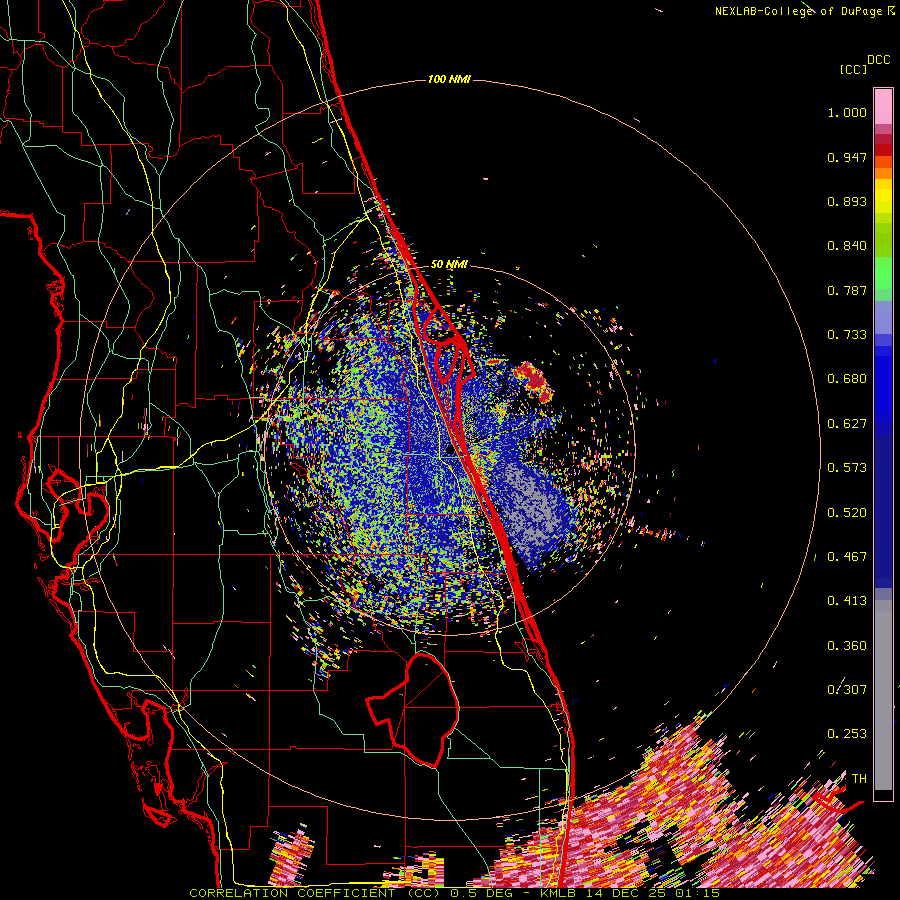The image size is (900, 900).
Task: Pick the gray low-value color bar segment
Action: [883, 695]
